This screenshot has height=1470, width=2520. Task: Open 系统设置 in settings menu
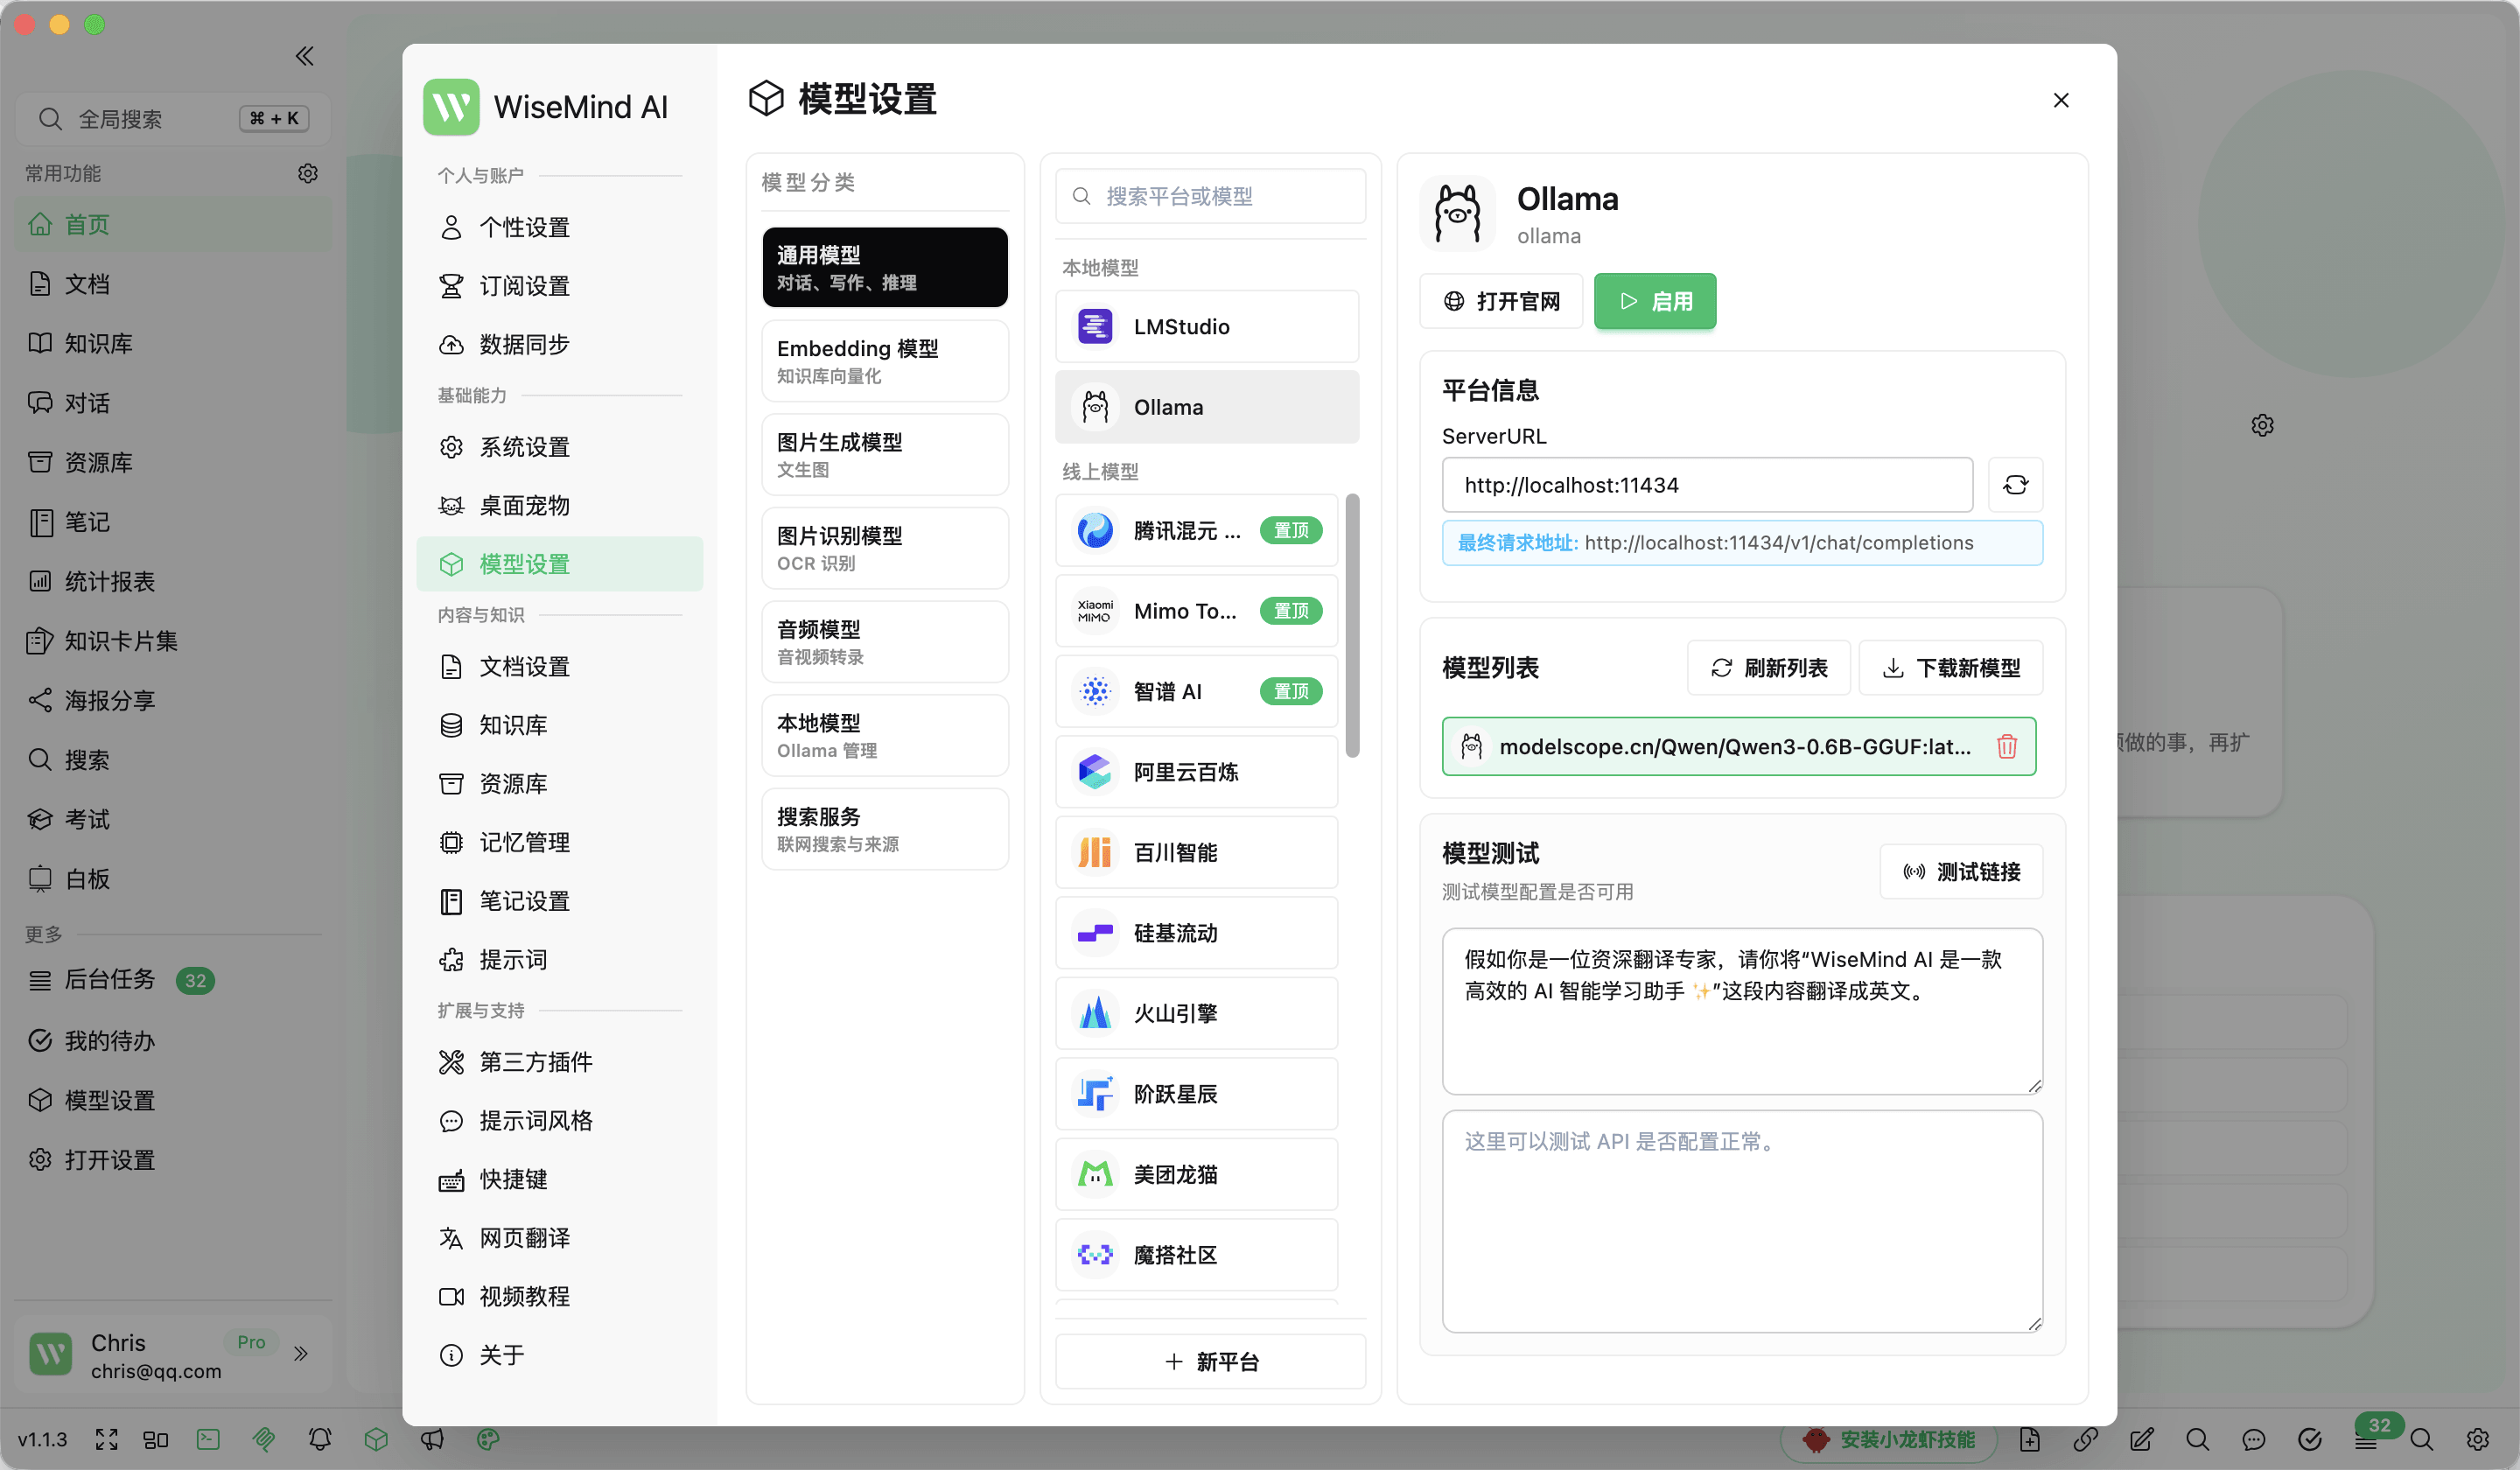560,447
